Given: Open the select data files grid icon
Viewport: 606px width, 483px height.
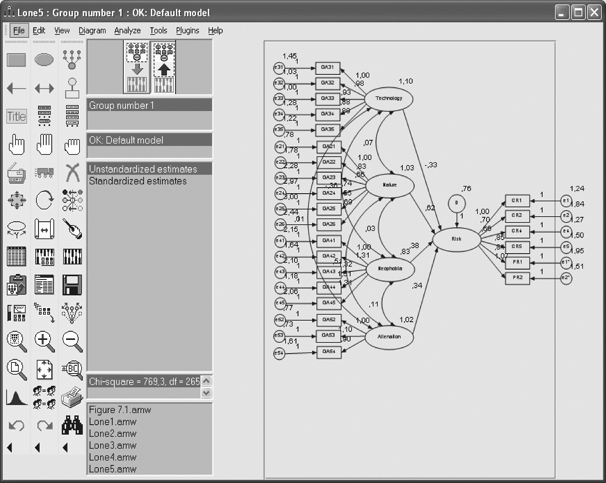Looking at the screenshot, I should [17, 257].
